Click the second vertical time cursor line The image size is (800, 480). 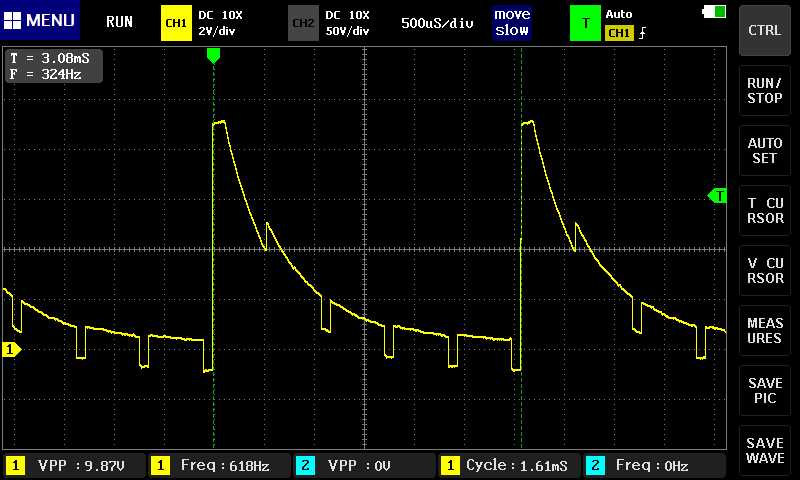521,248
